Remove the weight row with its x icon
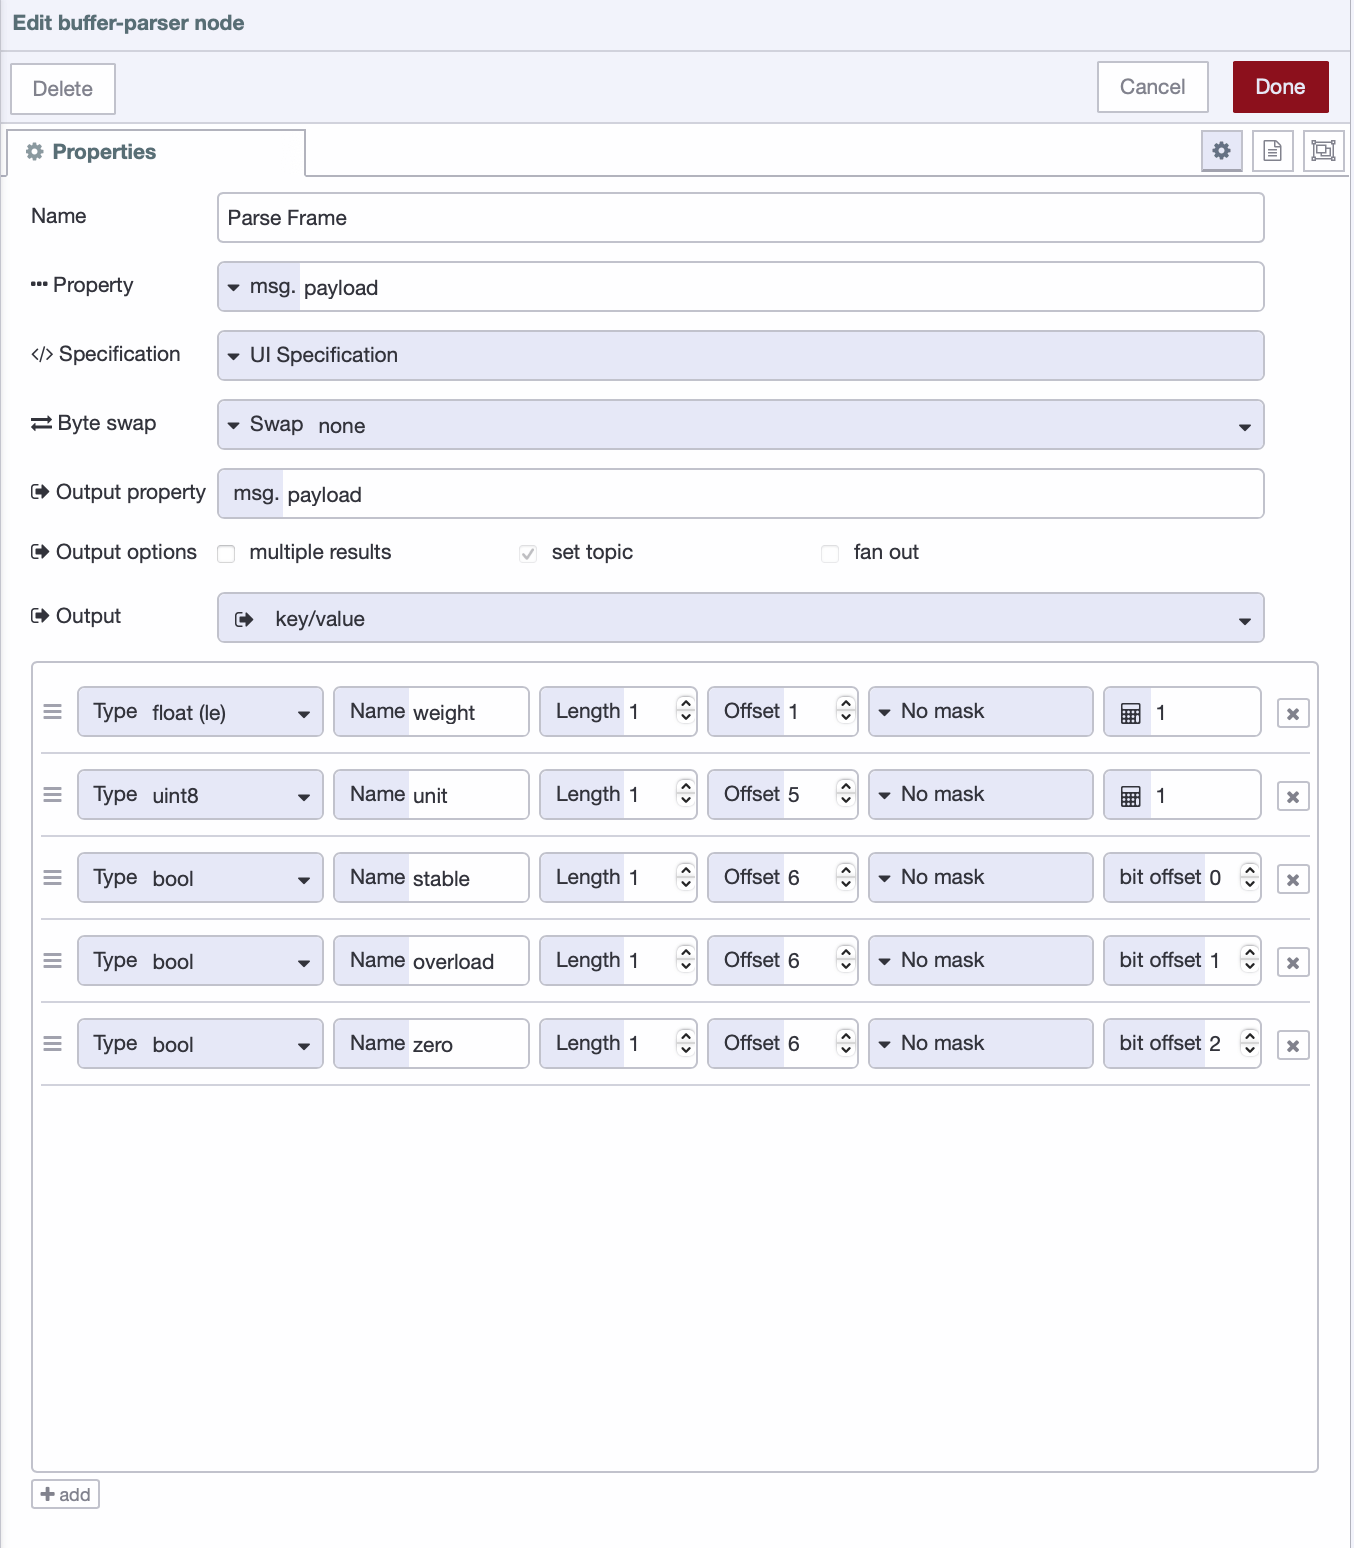1354x1548 pixels. [x=1293, y=714]
